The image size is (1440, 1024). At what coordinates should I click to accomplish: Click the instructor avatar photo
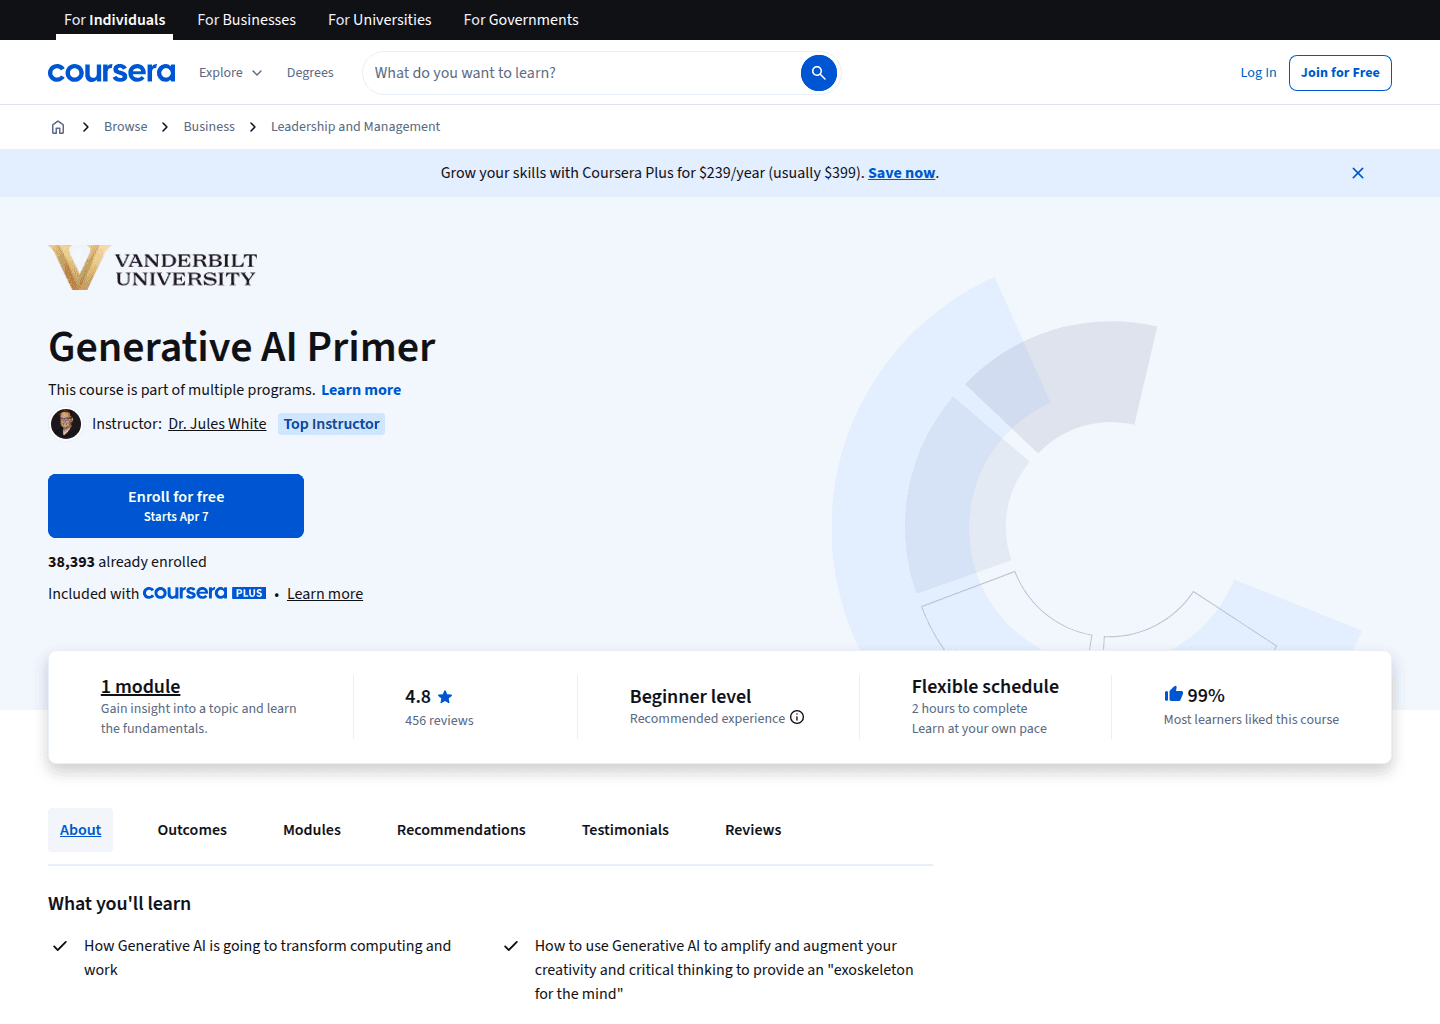pyautogui.click(x=65, y=423)
